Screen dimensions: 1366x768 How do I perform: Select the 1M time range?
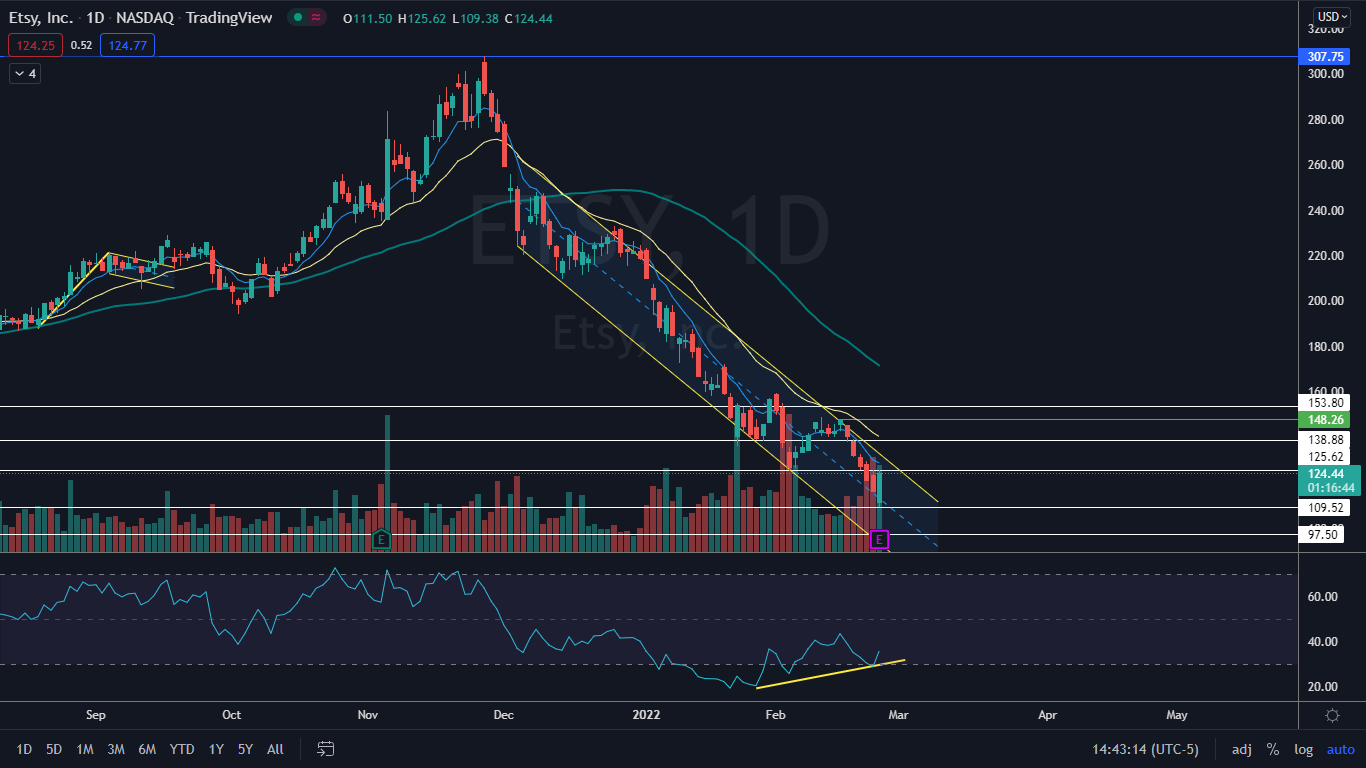pyautogui.click(x=85, y=748)
